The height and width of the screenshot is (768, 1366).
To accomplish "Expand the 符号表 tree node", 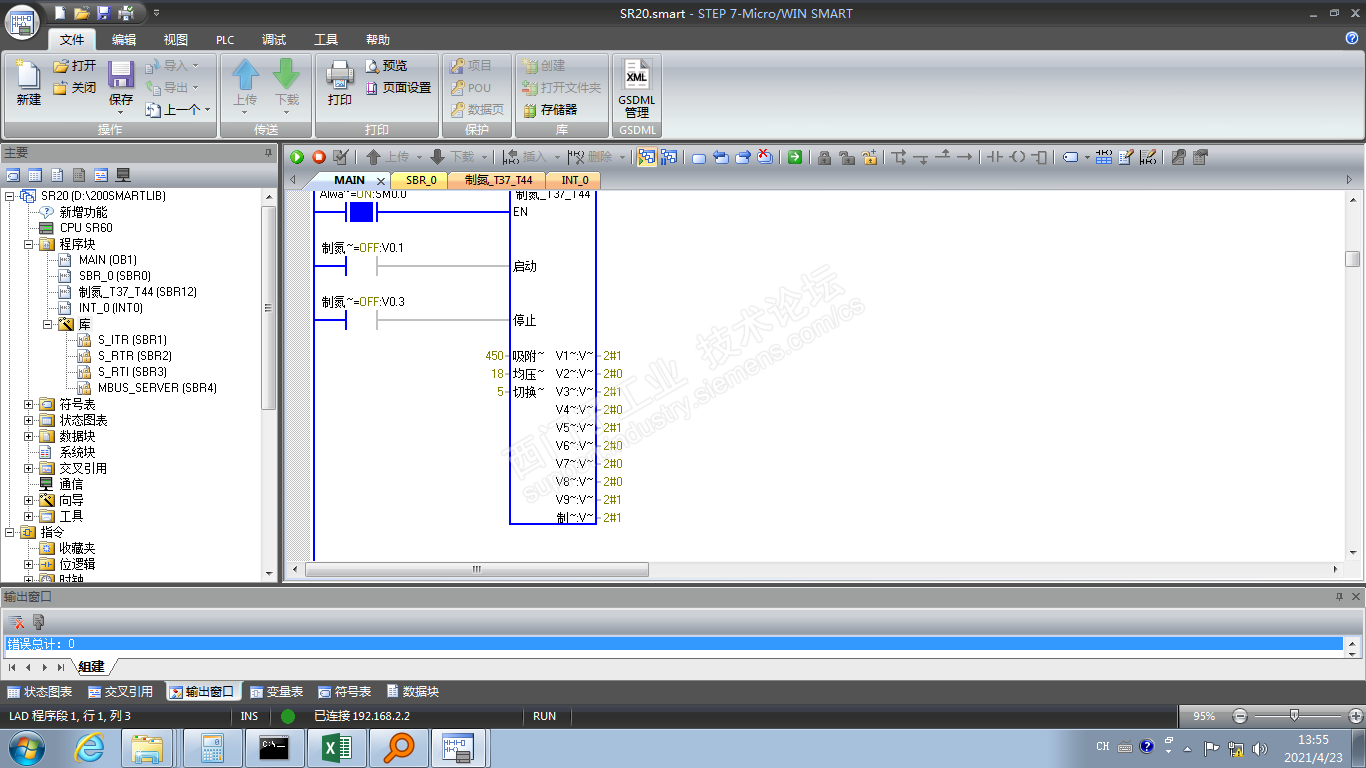I will (x=29, y=404).
